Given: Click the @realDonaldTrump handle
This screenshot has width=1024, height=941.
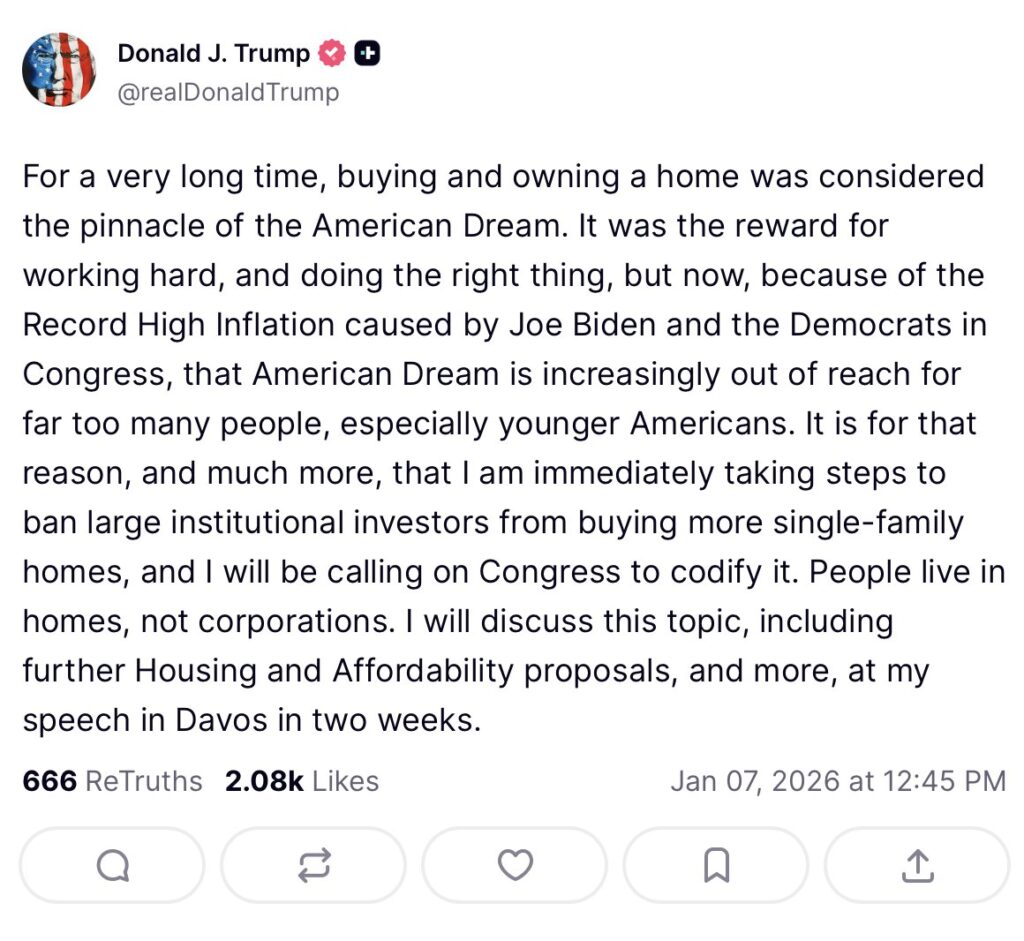Looking at the screenshot, I should coord(228,92).
